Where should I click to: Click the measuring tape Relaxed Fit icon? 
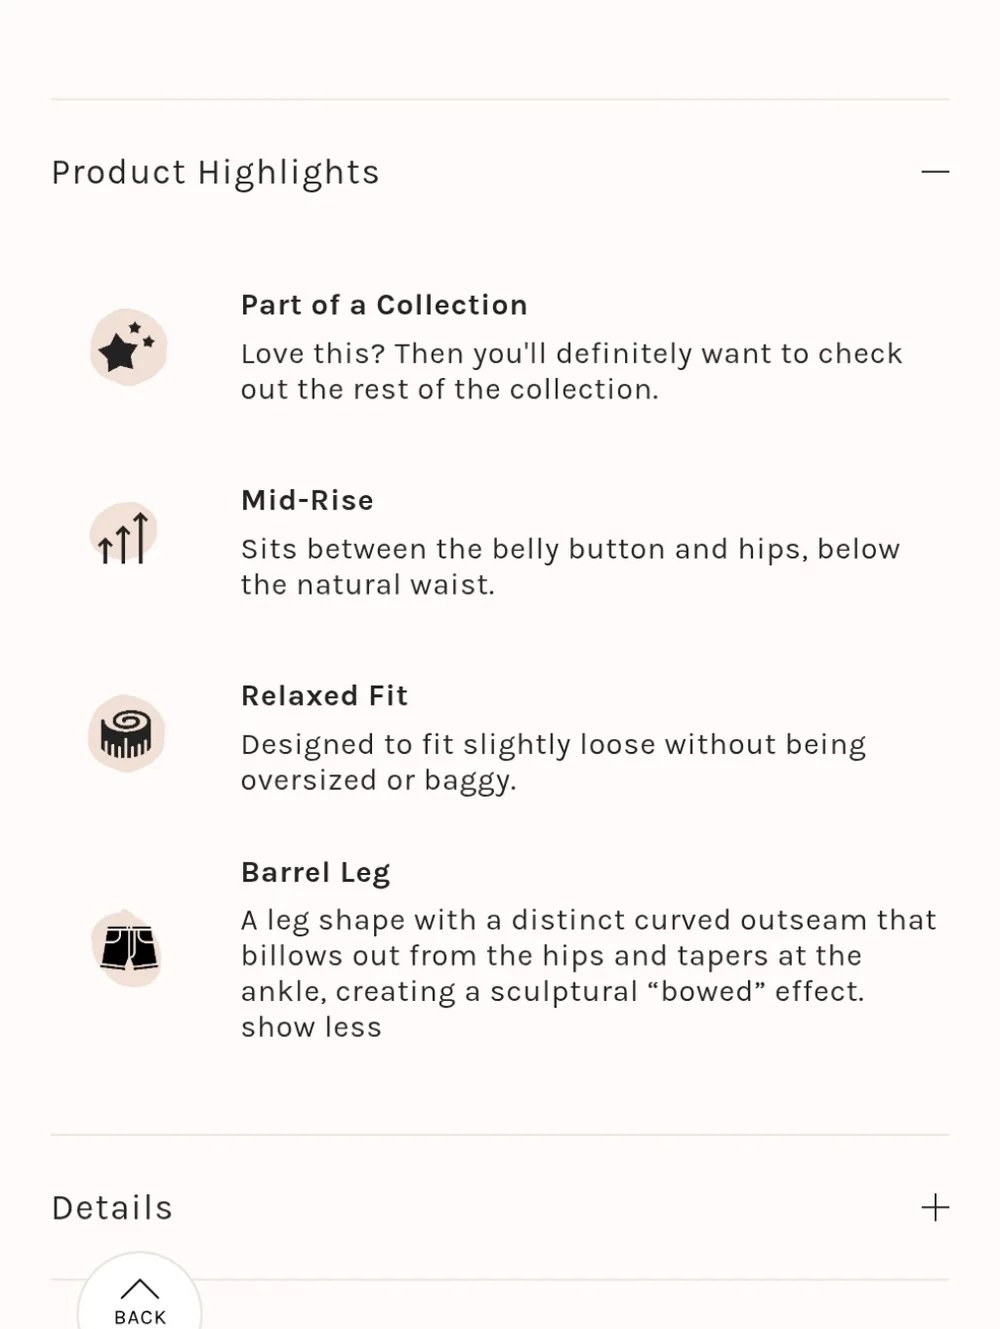[126, 734]
